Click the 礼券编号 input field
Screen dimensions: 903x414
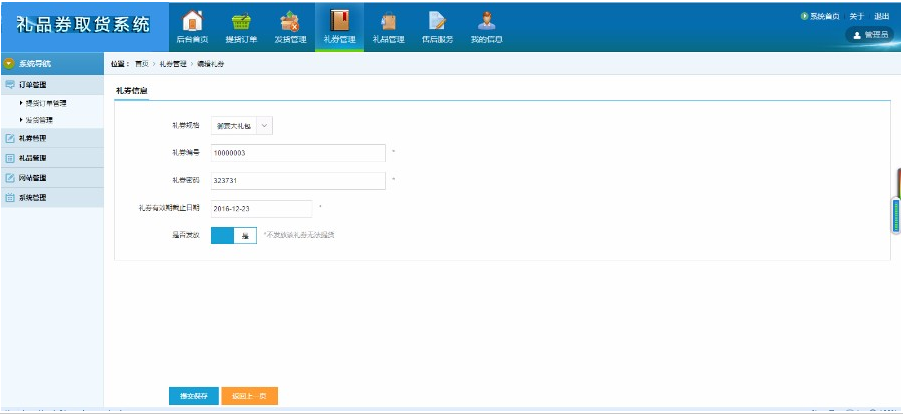(298, 153)
